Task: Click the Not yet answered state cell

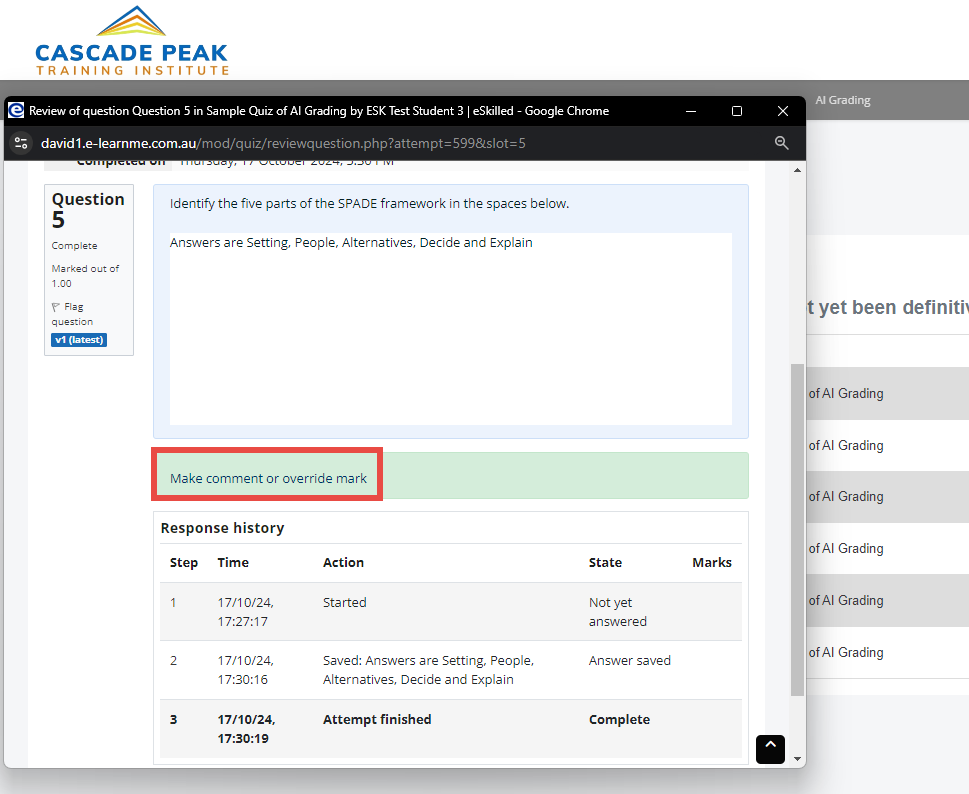Action: 618,612
